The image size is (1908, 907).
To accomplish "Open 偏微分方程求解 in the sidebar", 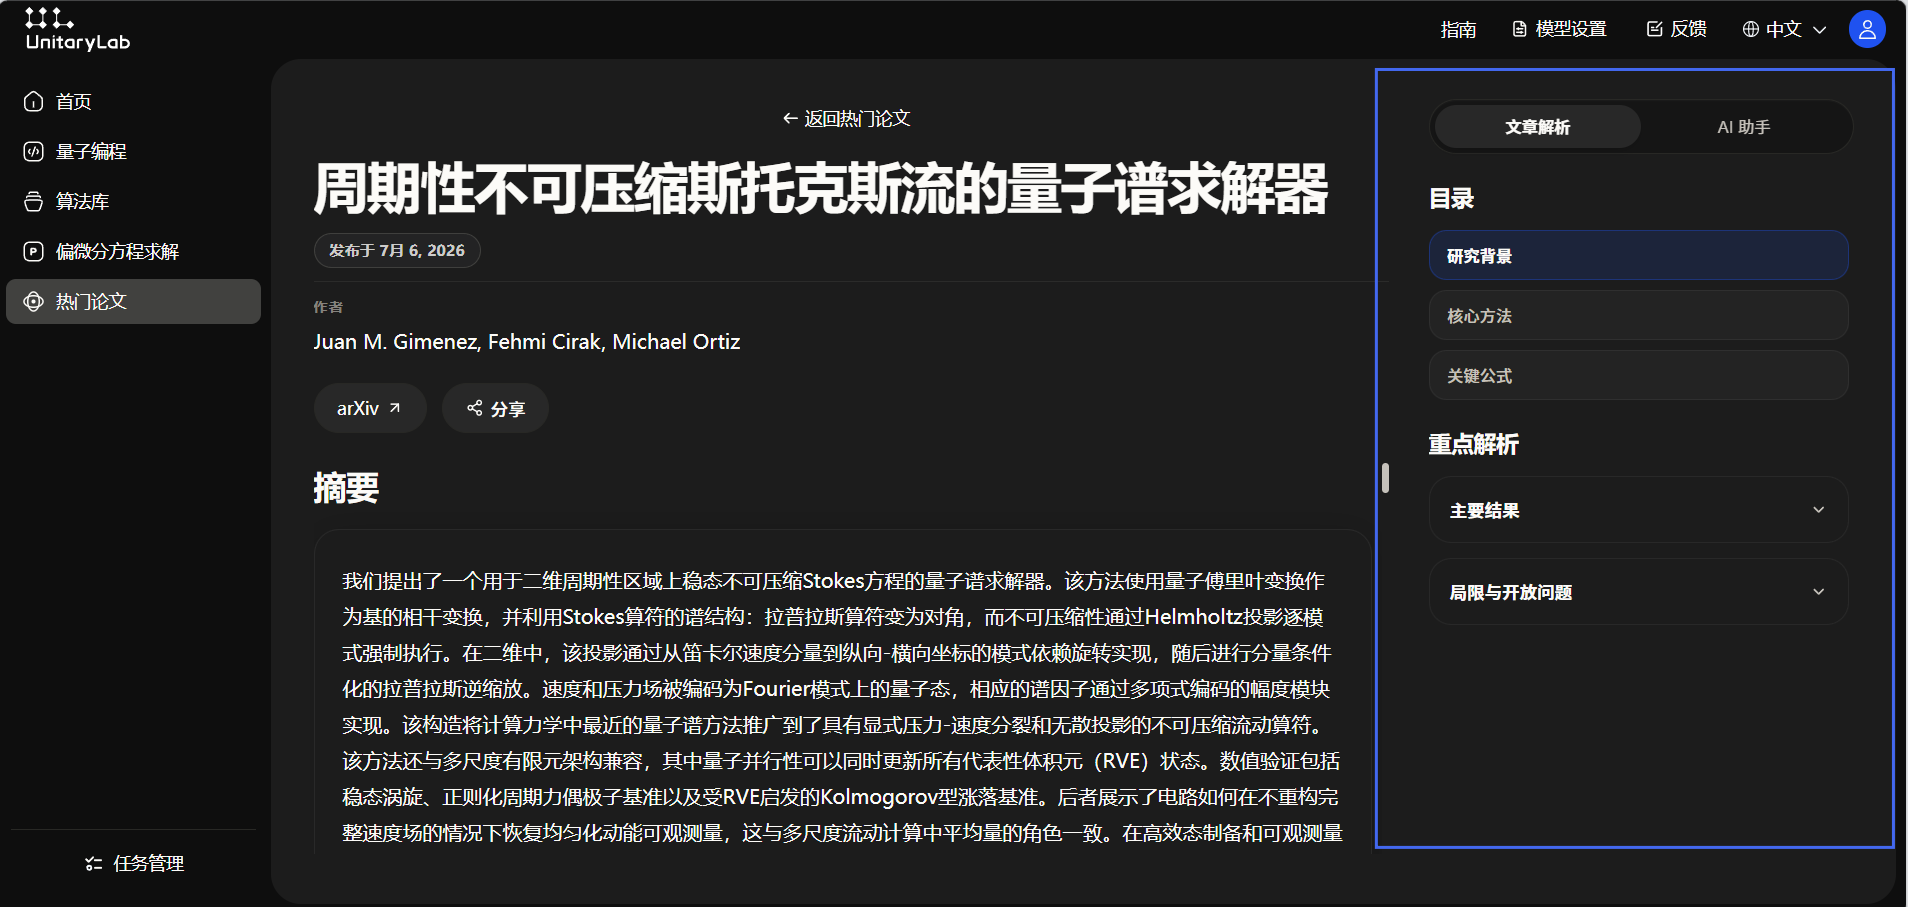I will 133,251.
